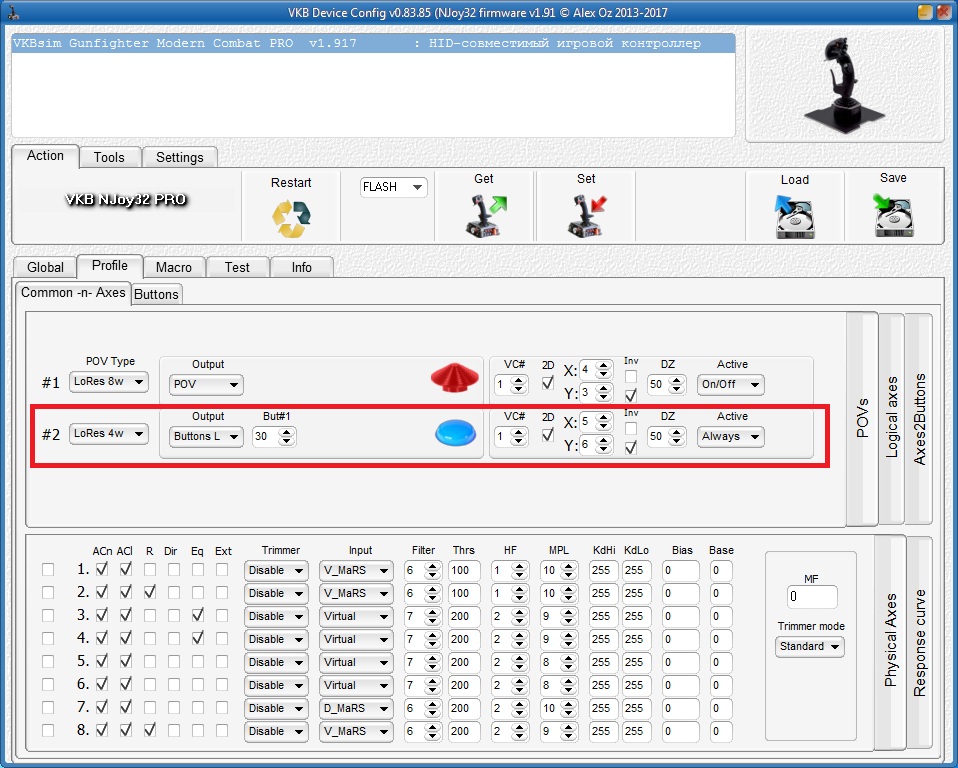Click the Load disk icon
The image size is (958, 768).
click(794, 216)
